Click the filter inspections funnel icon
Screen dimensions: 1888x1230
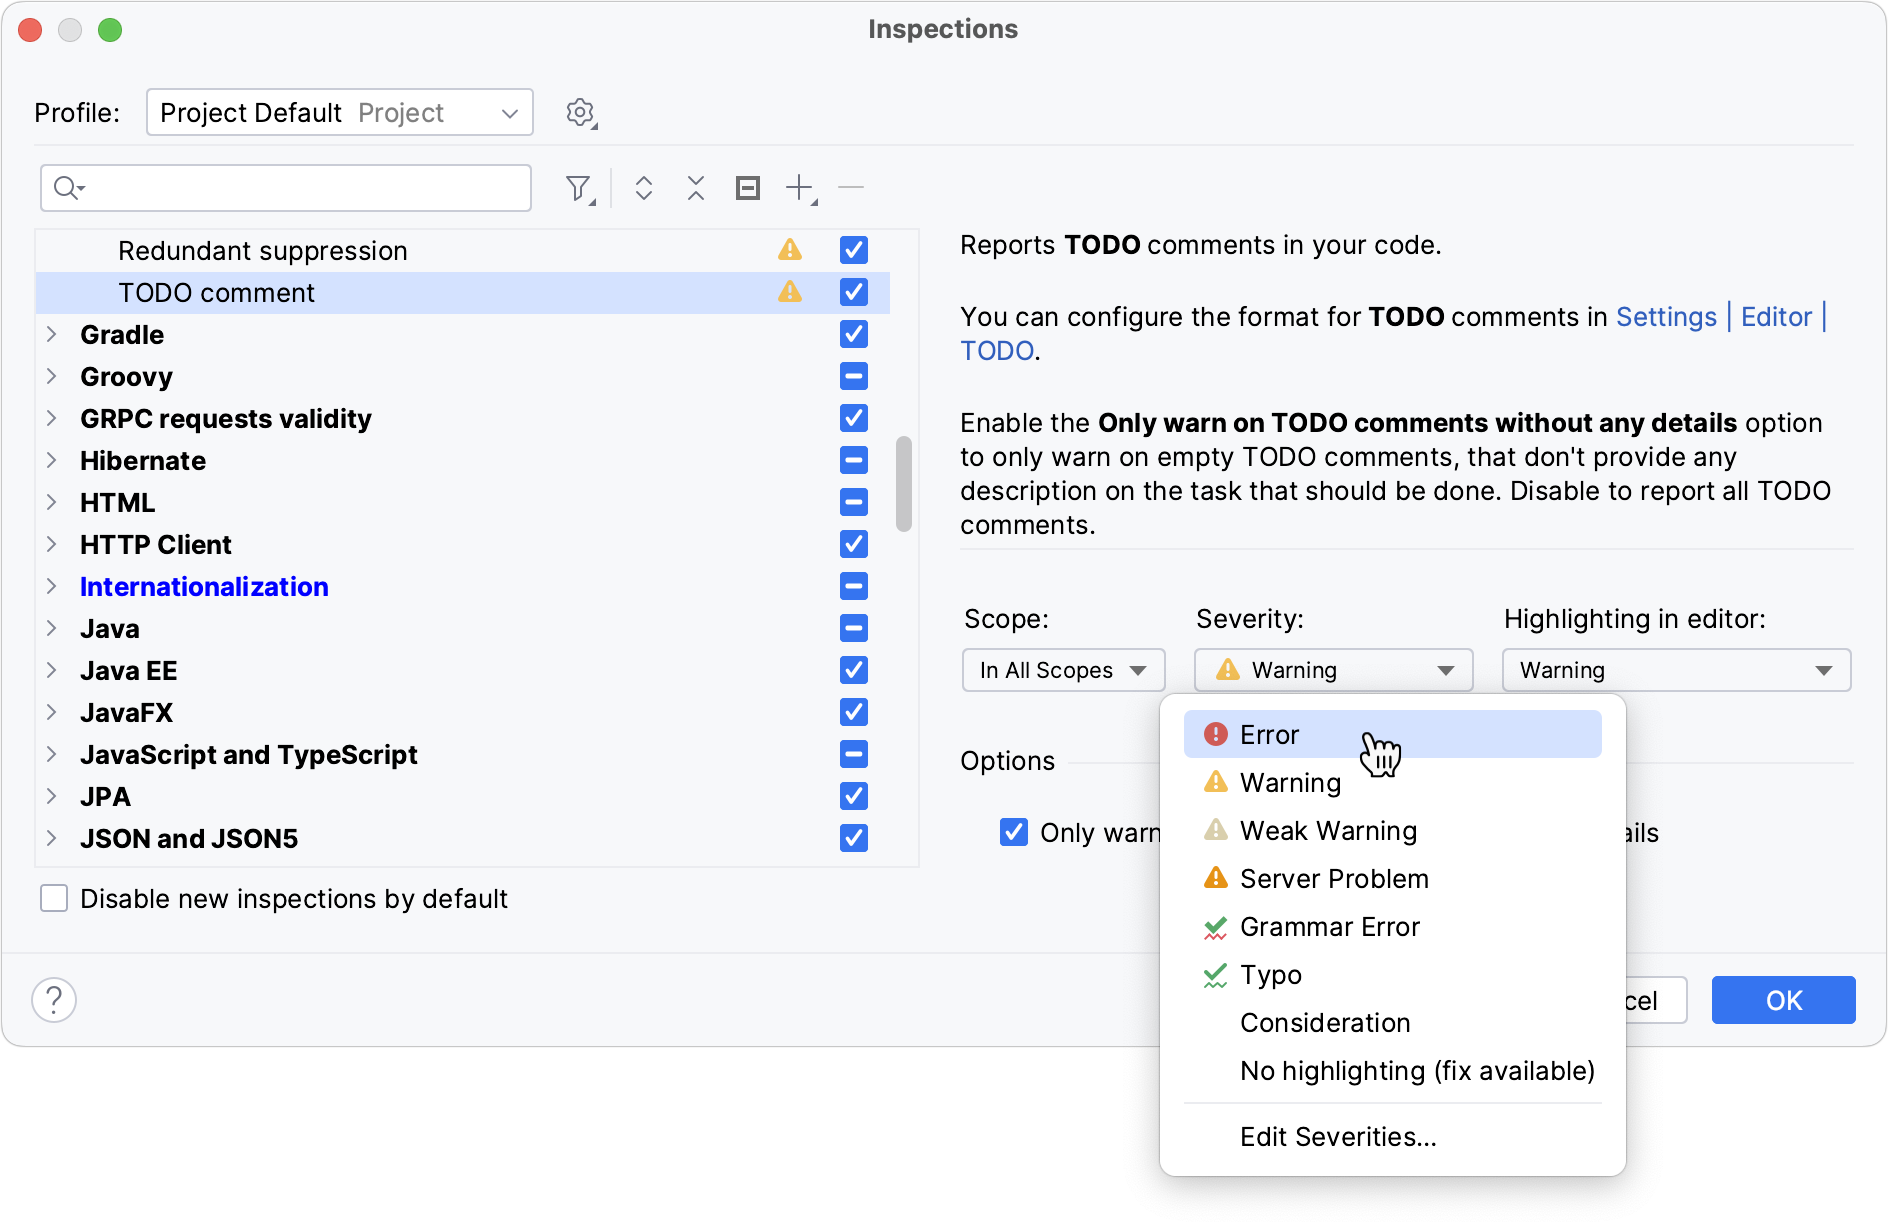578,188
